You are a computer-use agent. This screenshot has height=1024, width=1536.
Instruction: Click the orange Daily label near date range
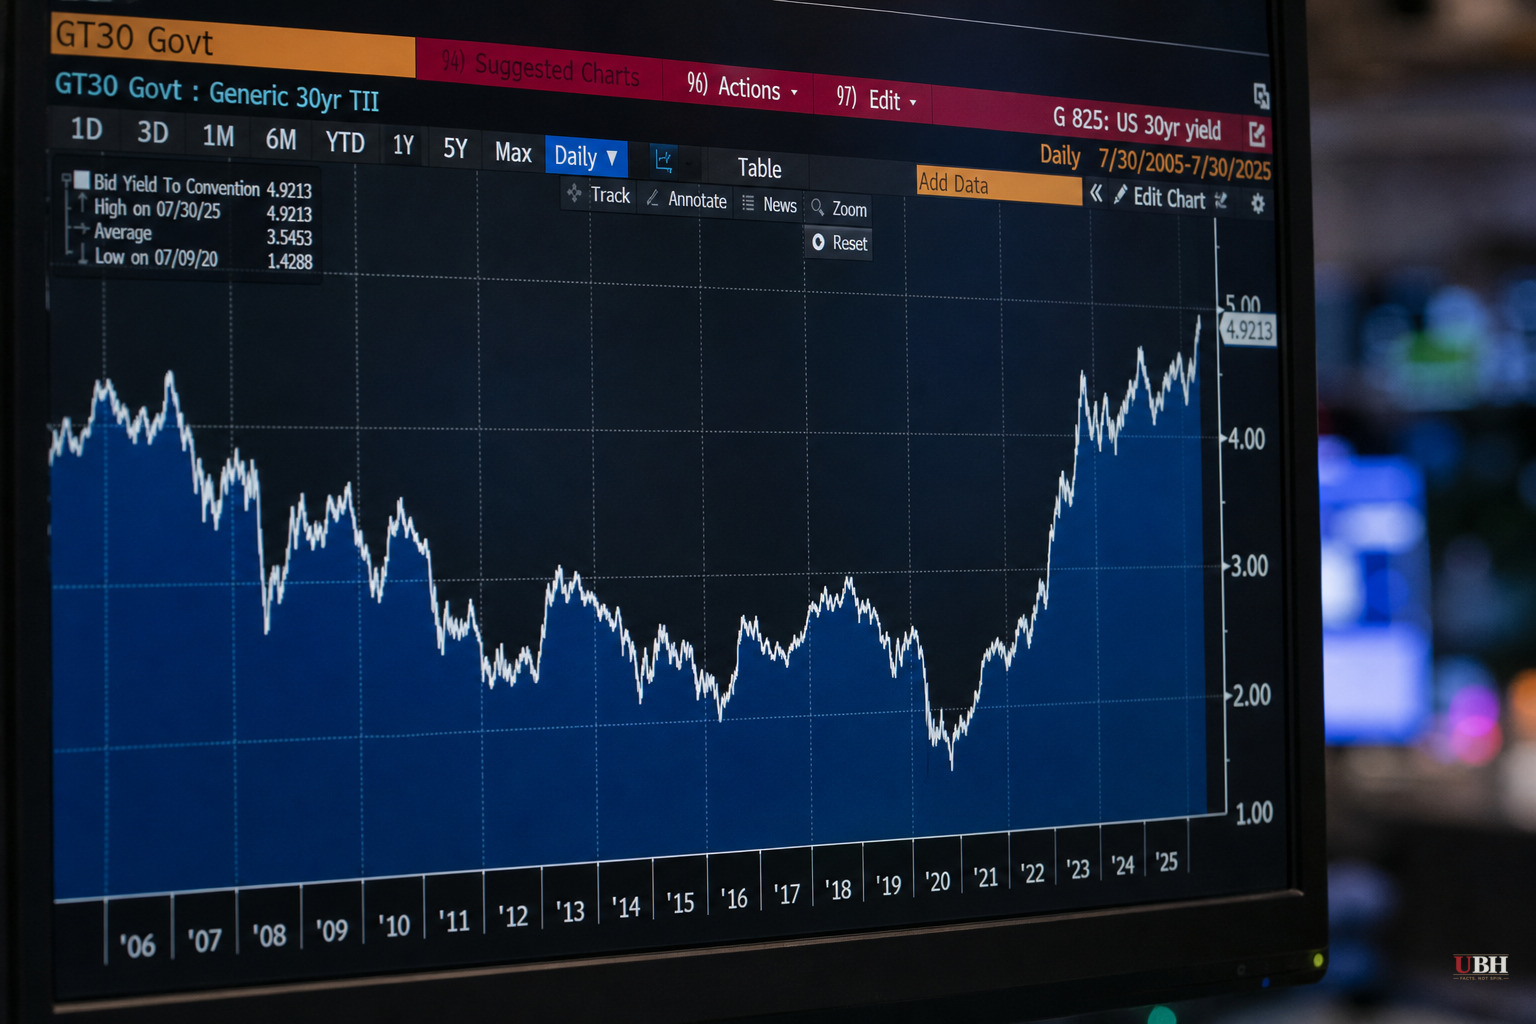1060,155
